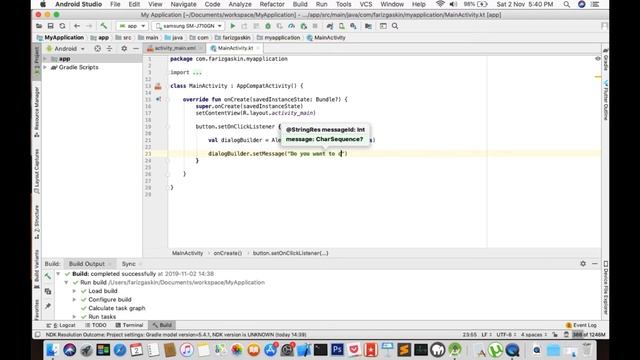The image size is (640, 360).
Task: Click the Apple menu icon
Action: [x=43, y=4]
